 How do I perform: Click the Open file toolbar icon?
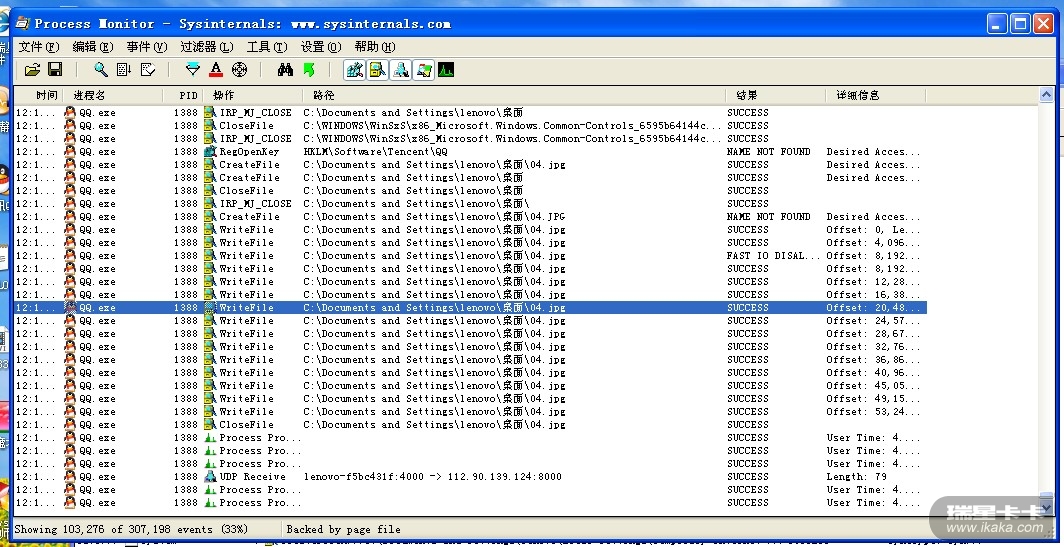[32, 69]
